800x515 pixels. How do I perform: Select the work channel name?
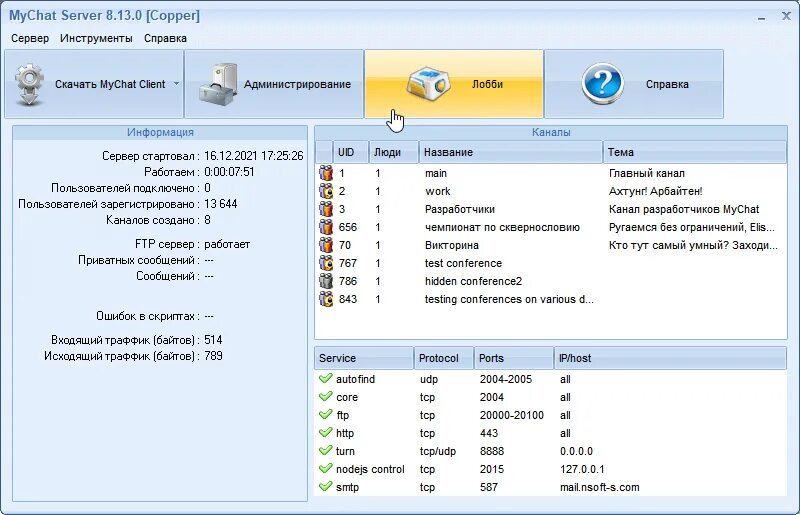coord(438,191)
